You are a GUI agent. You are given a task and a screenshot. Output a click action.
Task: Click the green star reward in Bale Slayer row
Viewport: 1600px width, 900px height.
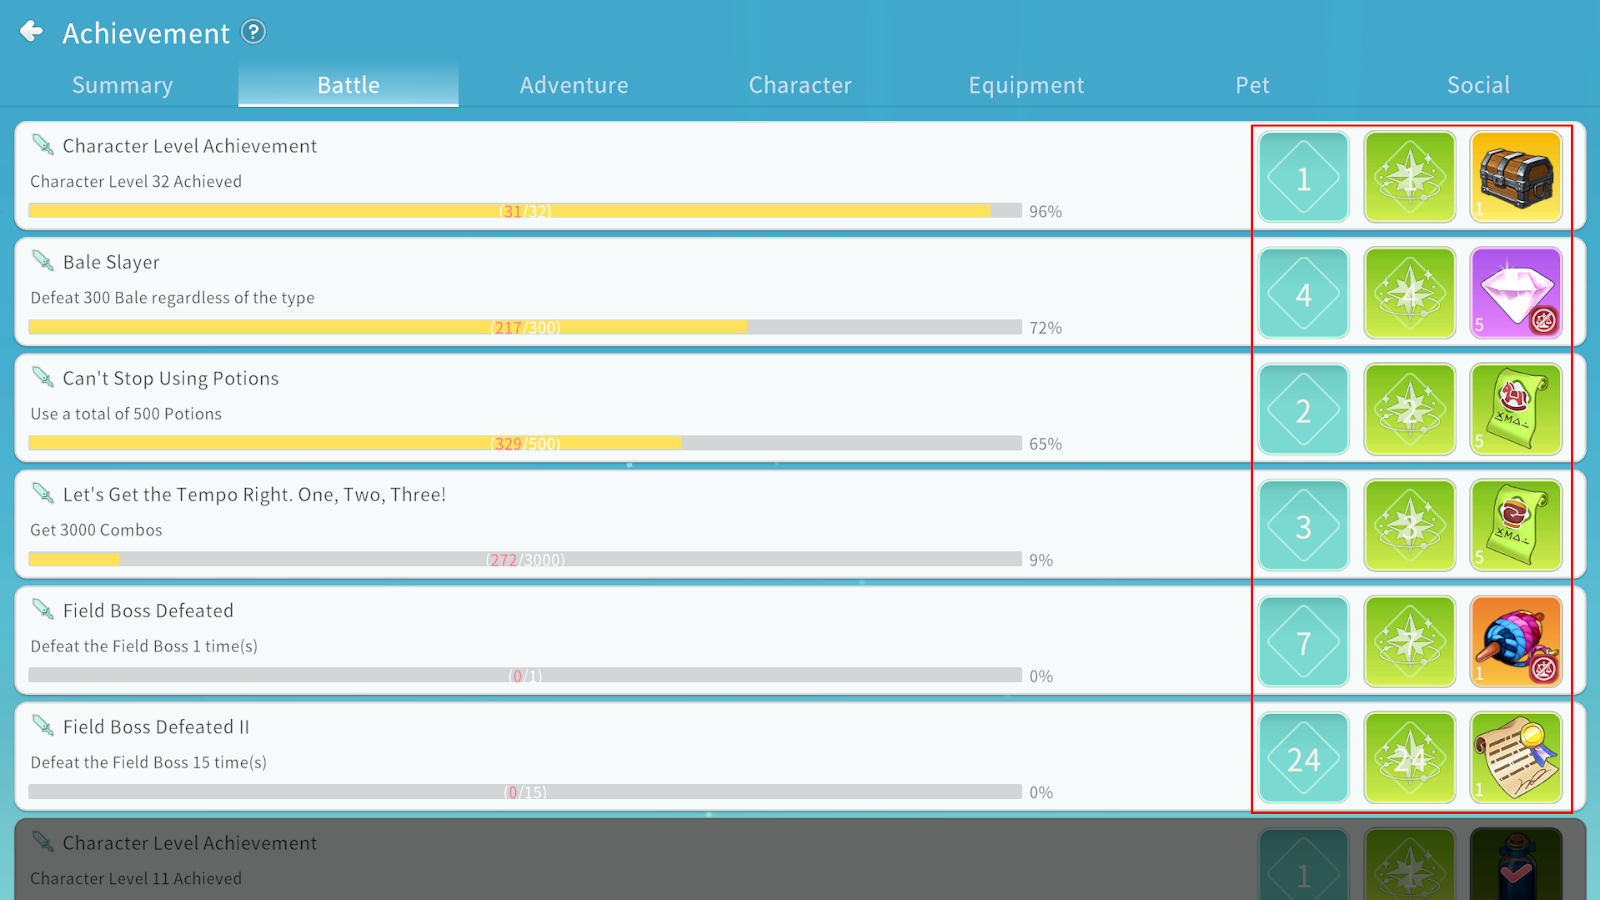(x=1409, y=293)
